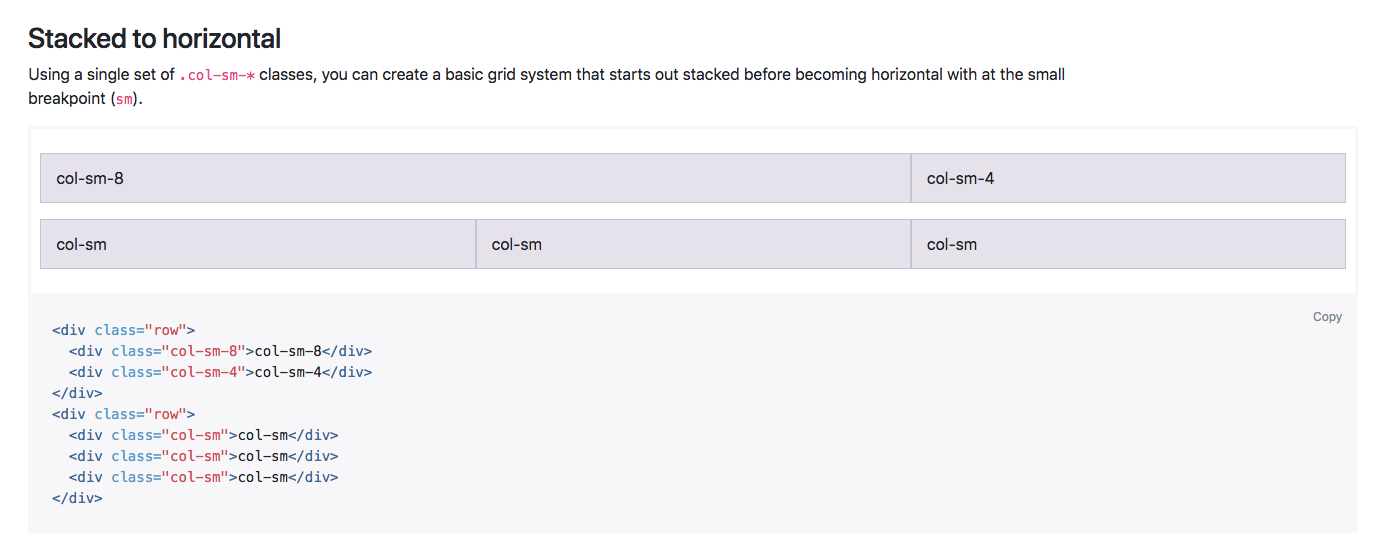Image resolution: width=1377 pixels, height=546 pixels.
Task: Click the "sm" inline code in parentheses
Action: click(x=124, y=99)
